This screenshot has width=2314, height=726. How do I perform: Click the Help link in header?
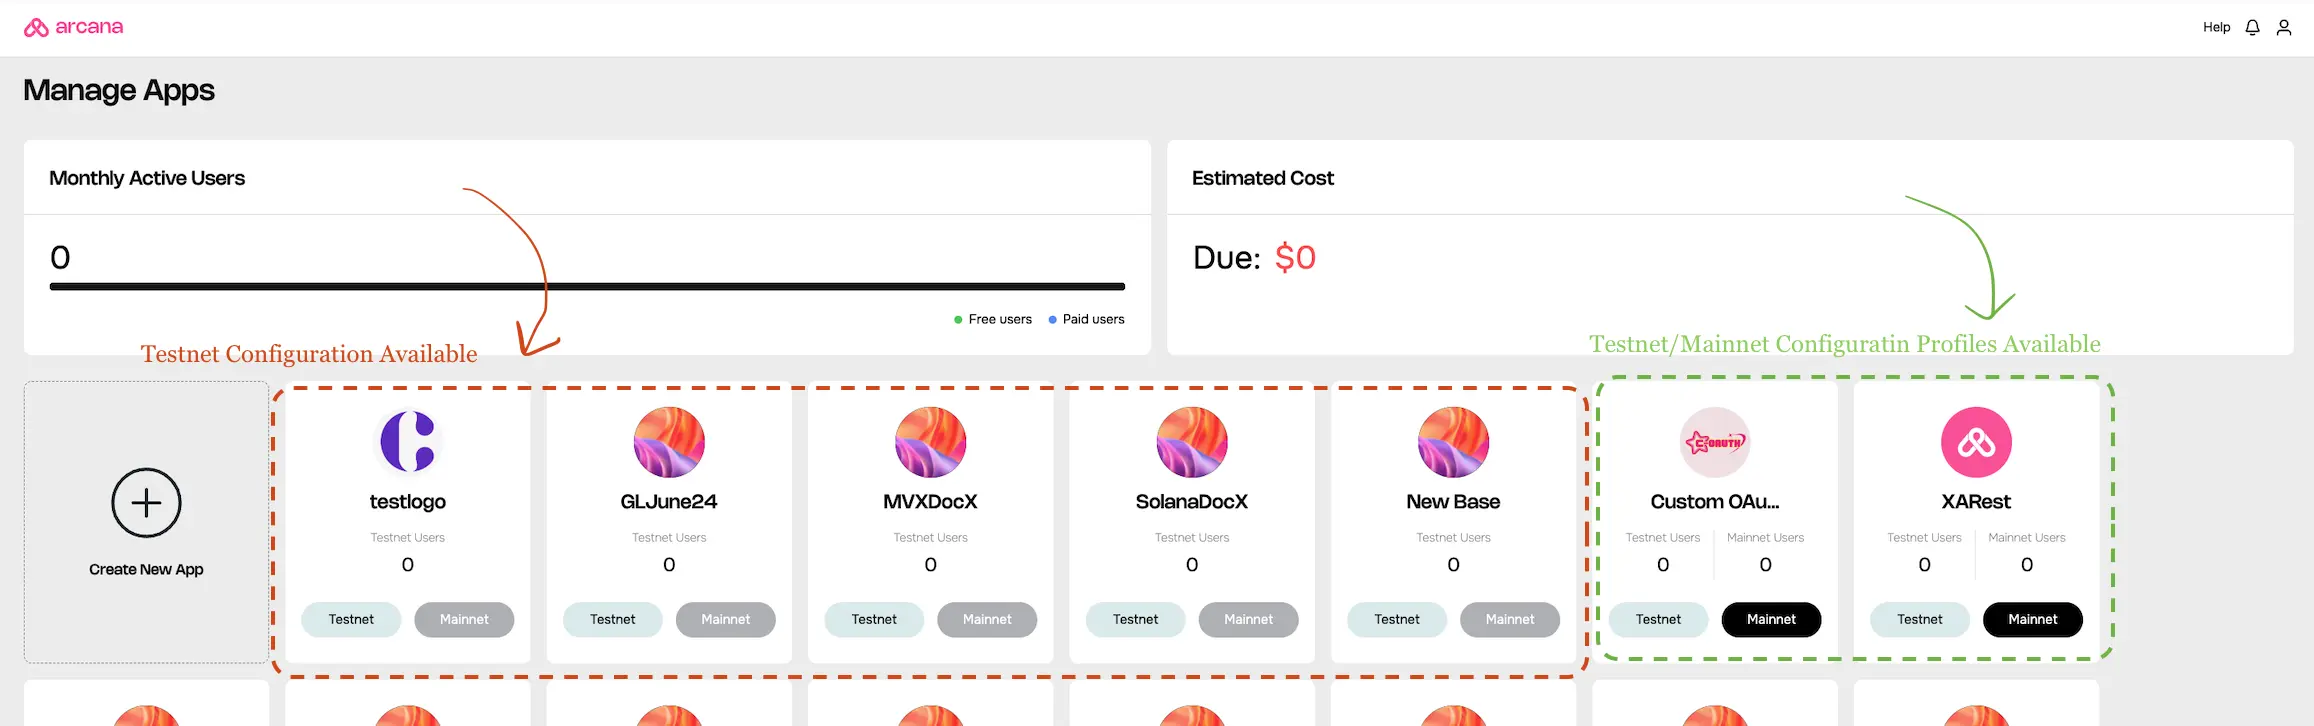tap(2216, 27)
